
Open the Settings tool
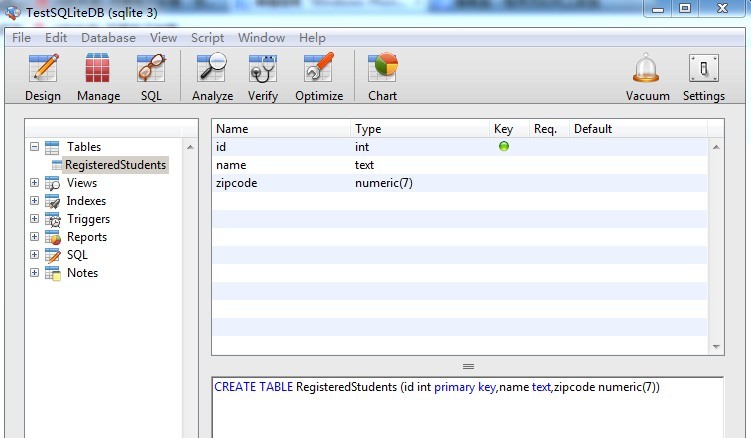point(704,77)
